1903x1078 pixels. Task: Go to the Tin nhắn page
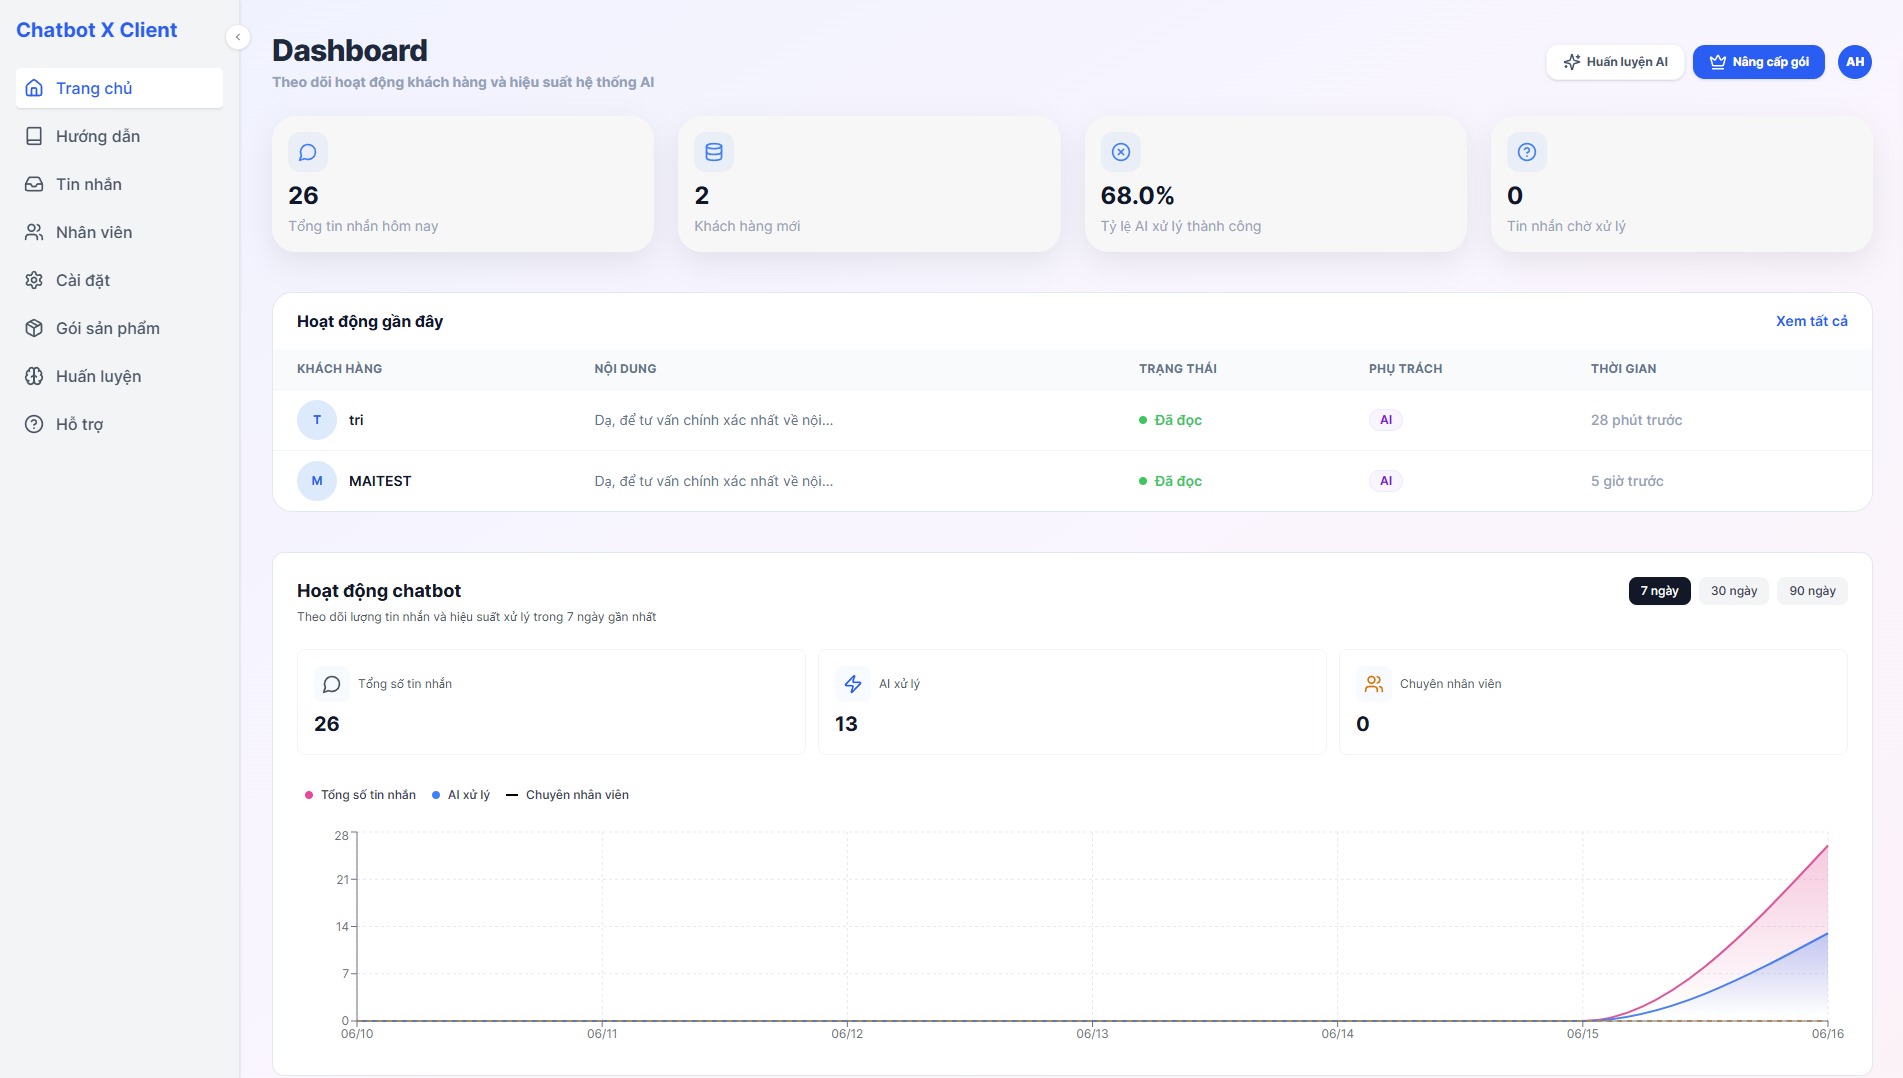pos(119,184)
